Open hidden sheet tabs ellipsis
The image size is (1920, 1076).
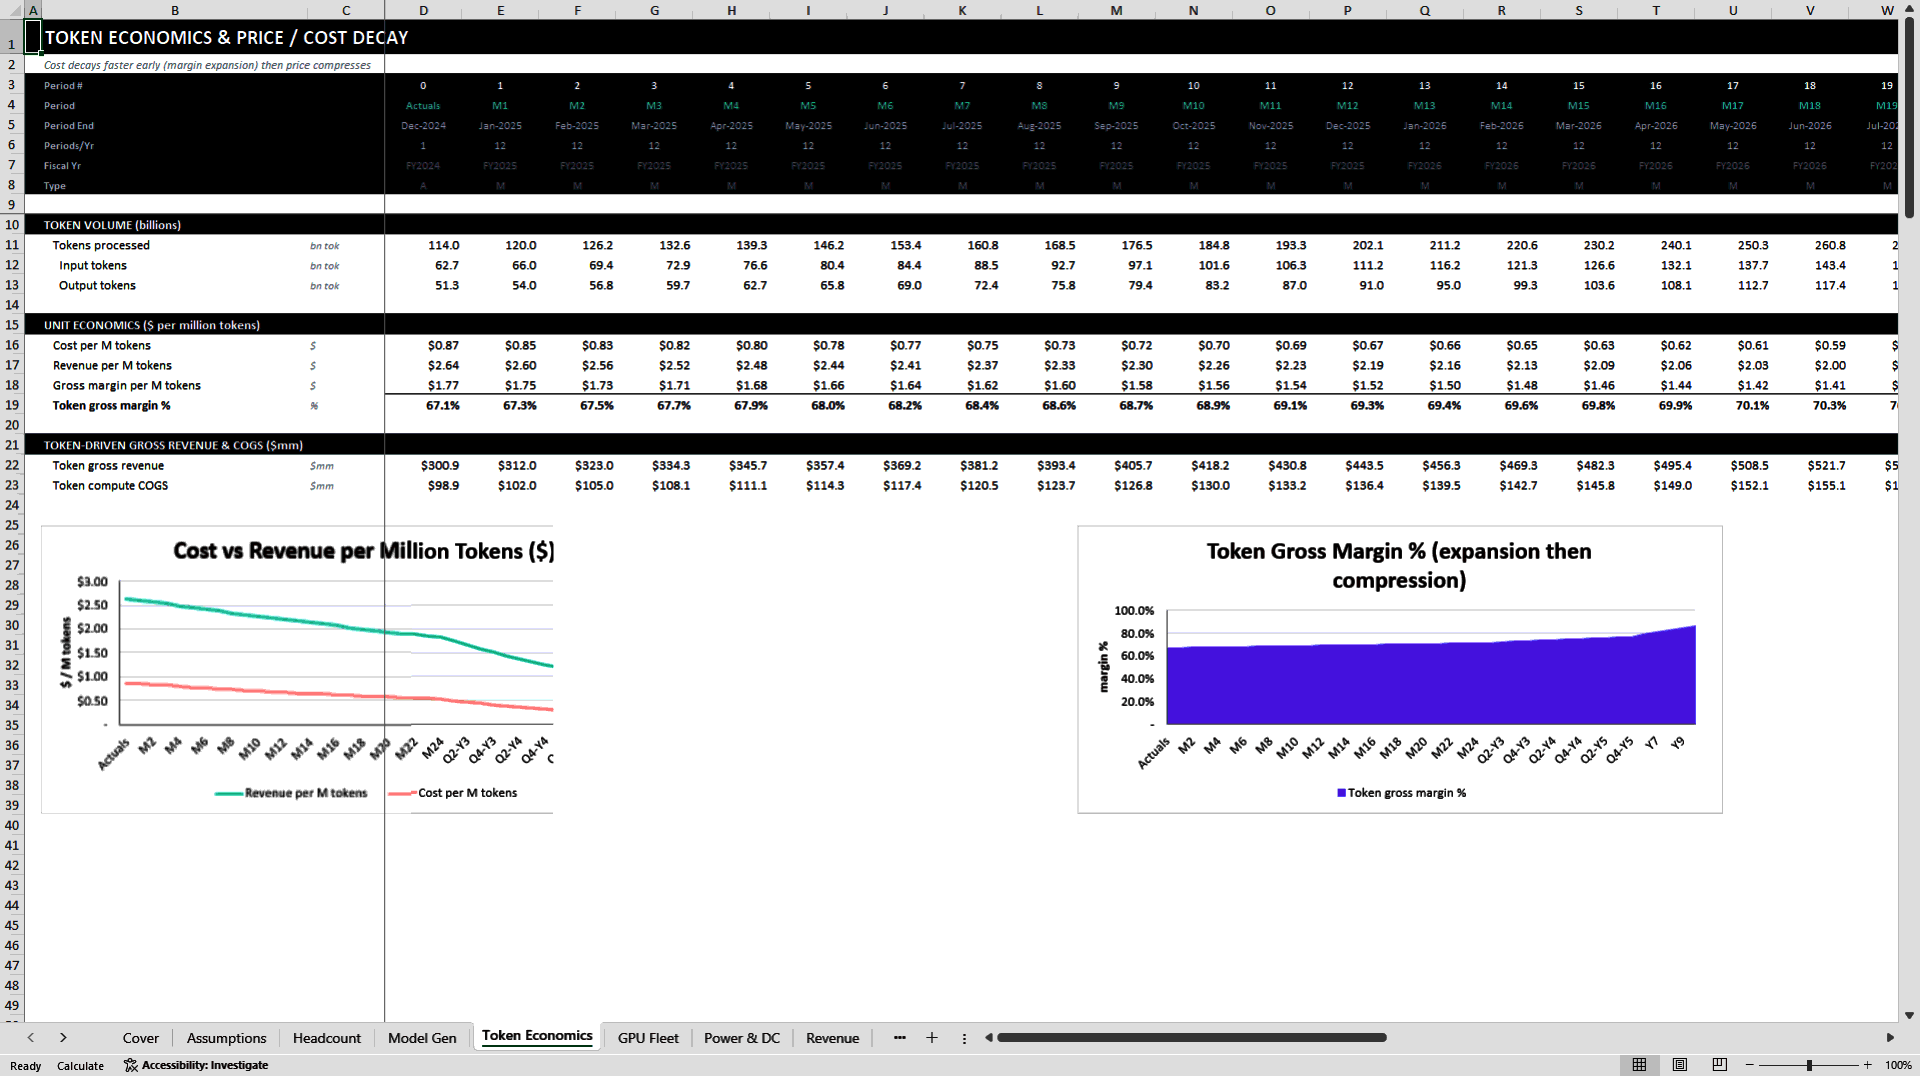click(x=899, y=1038)
